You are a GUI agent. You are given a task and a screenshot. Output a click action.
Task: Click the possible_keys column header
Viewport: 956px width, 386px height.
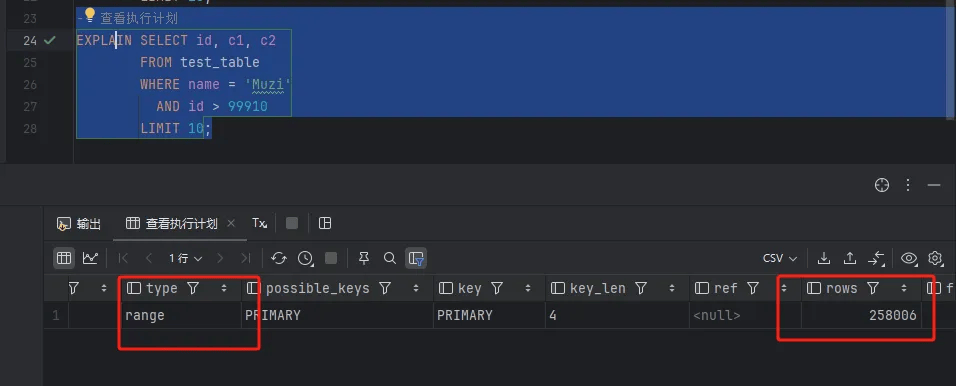317,288
